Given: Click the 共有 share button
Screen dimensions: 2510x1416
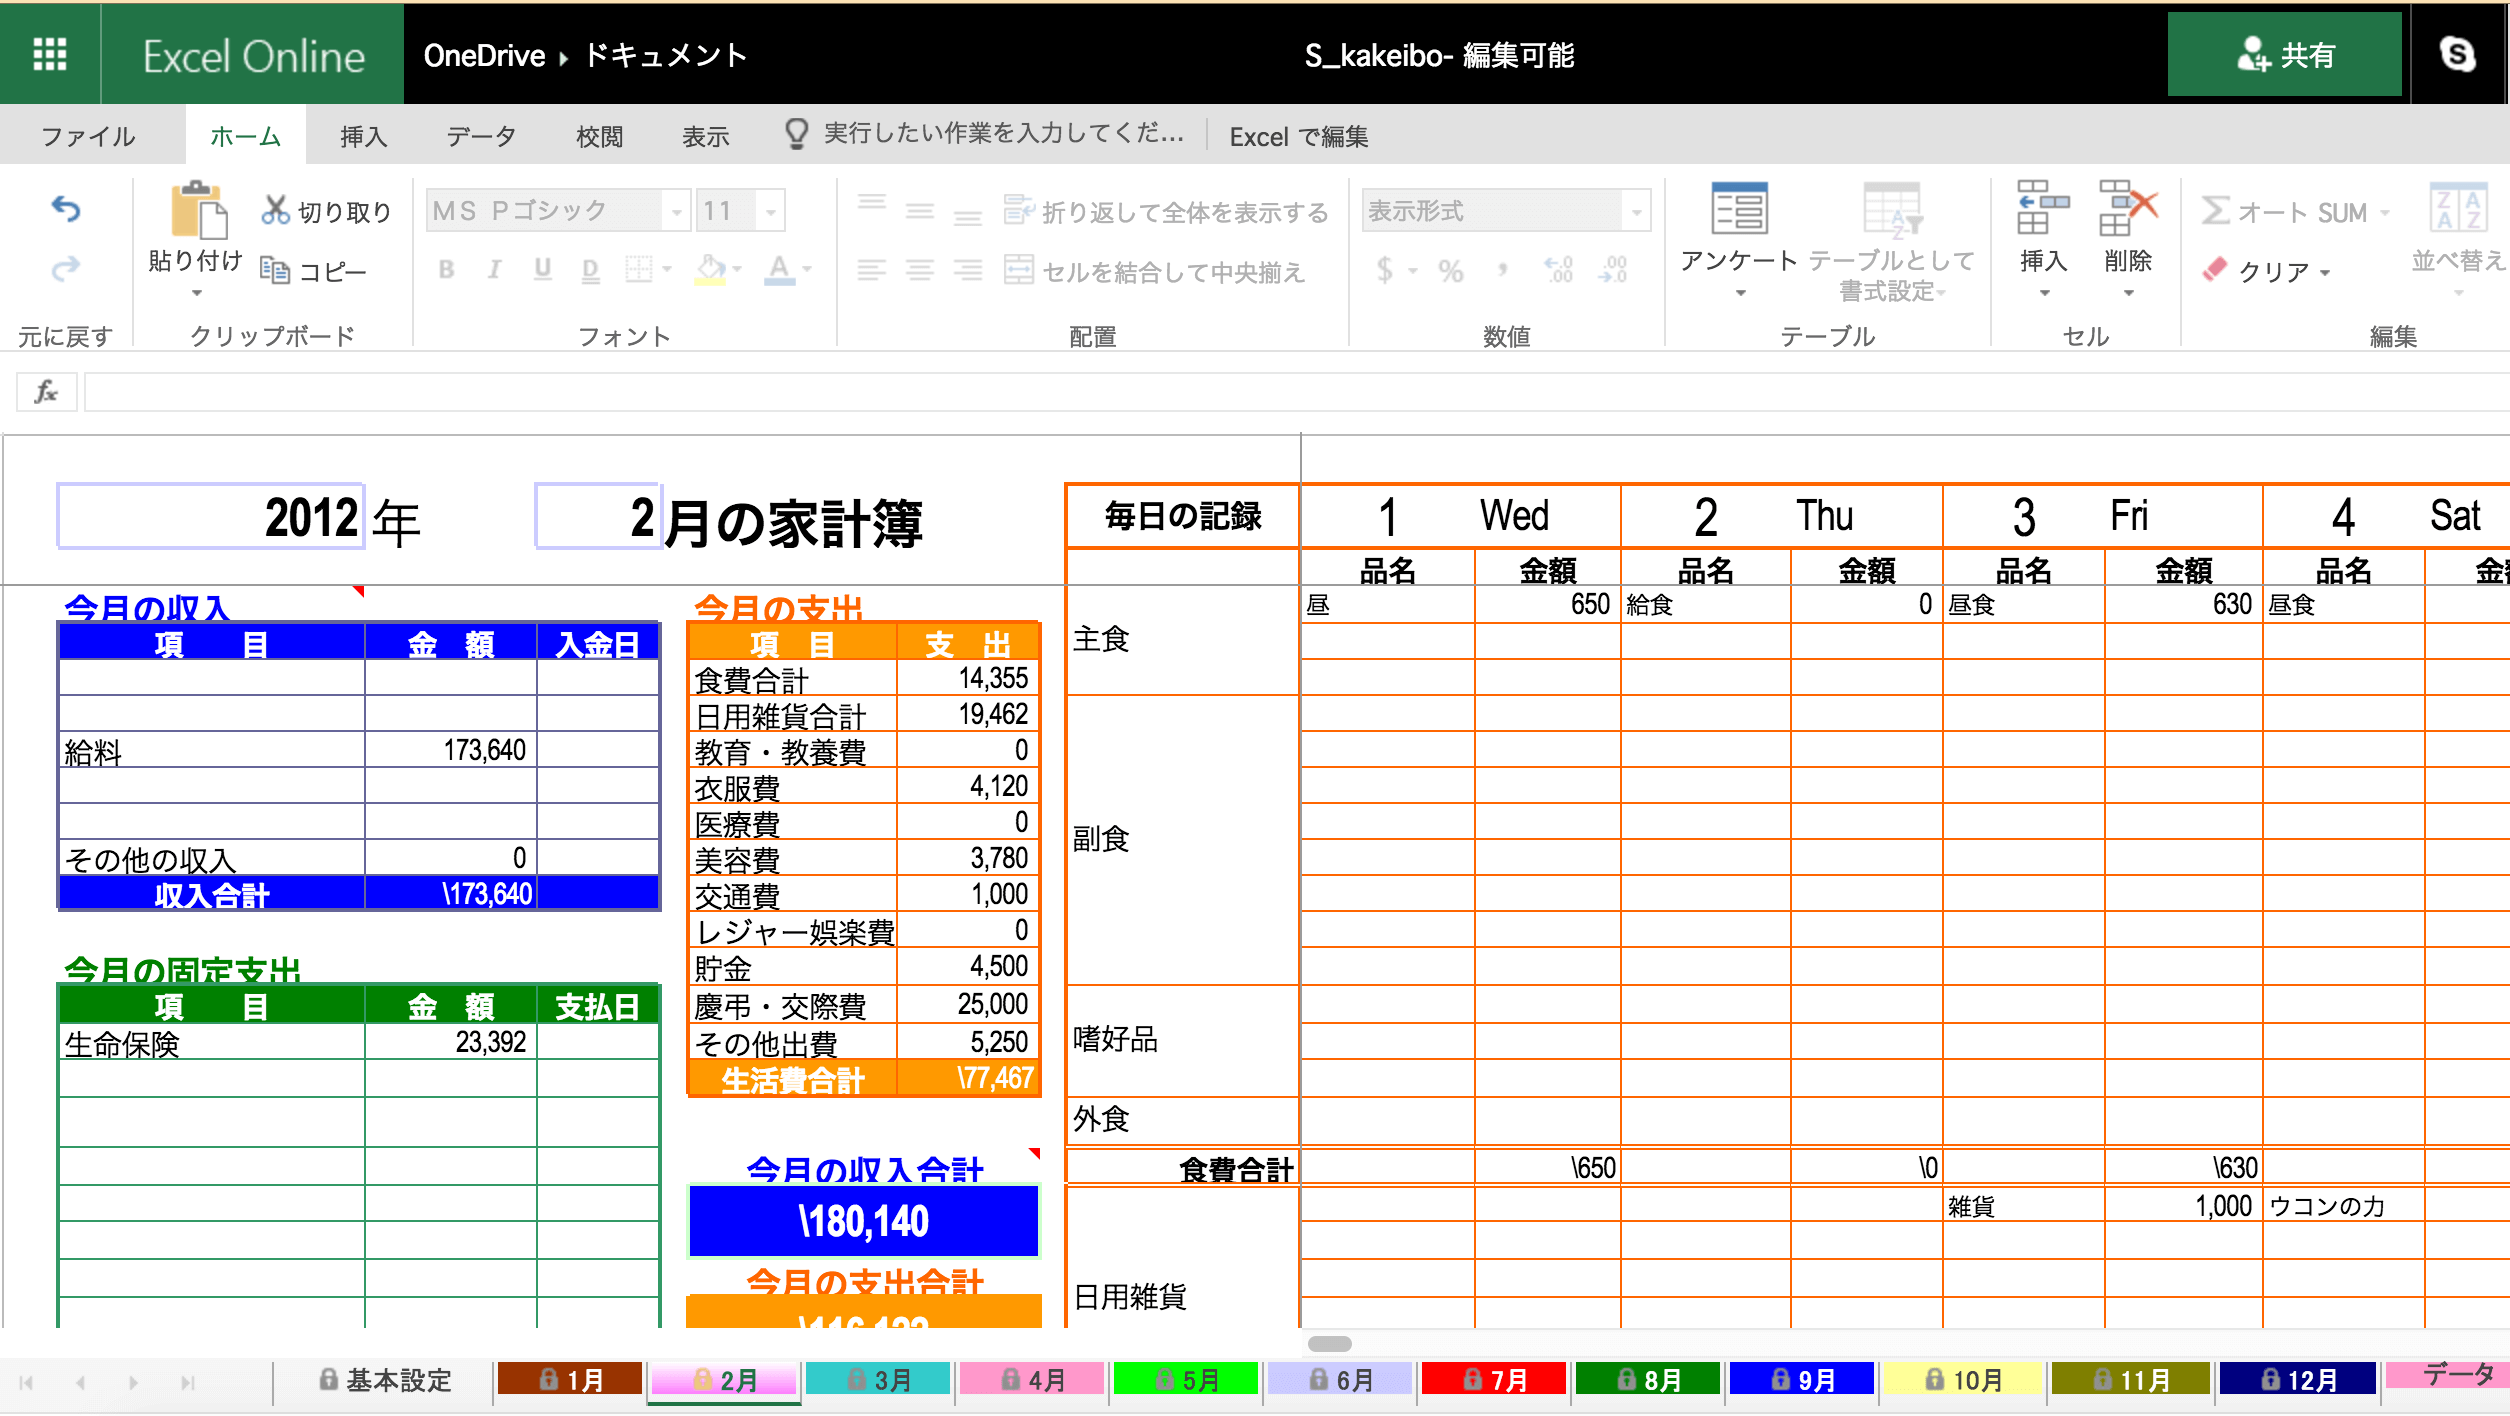Looking at the screenshot, I should (x=2284, y=54).
